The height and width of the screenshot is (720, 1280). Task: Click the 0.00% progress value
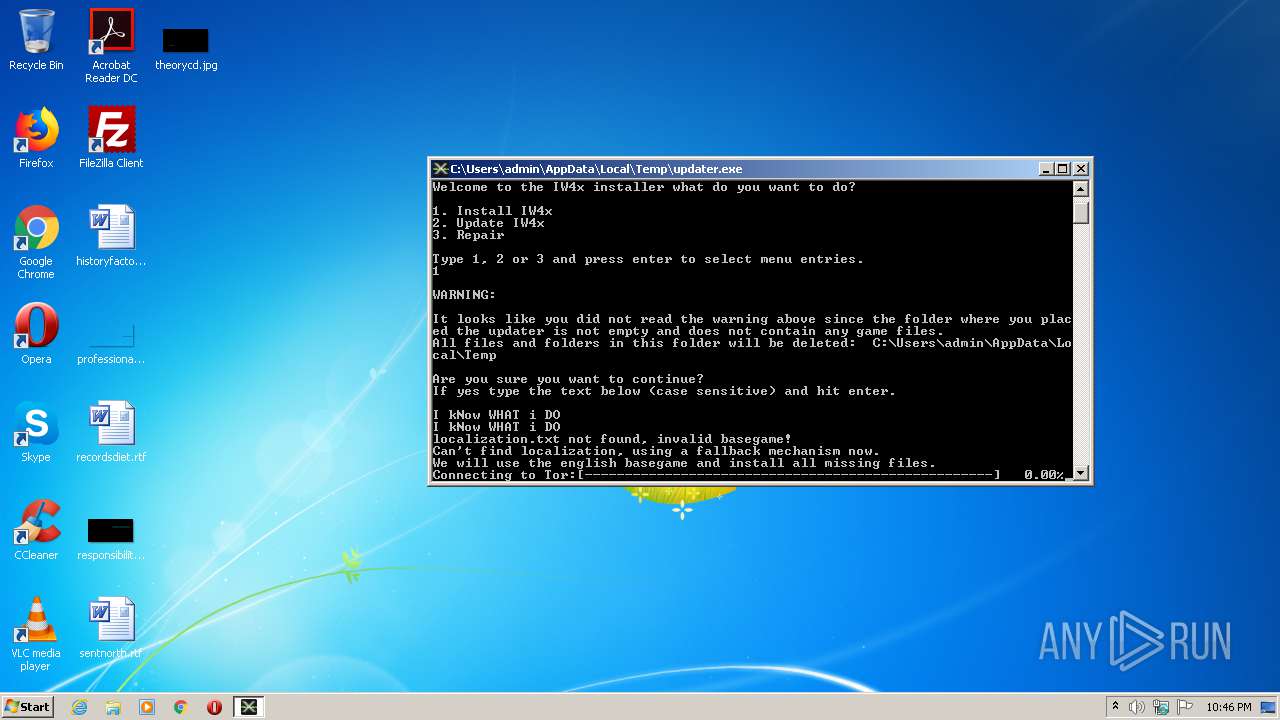pyautogui.click(x=1044, y=475)
